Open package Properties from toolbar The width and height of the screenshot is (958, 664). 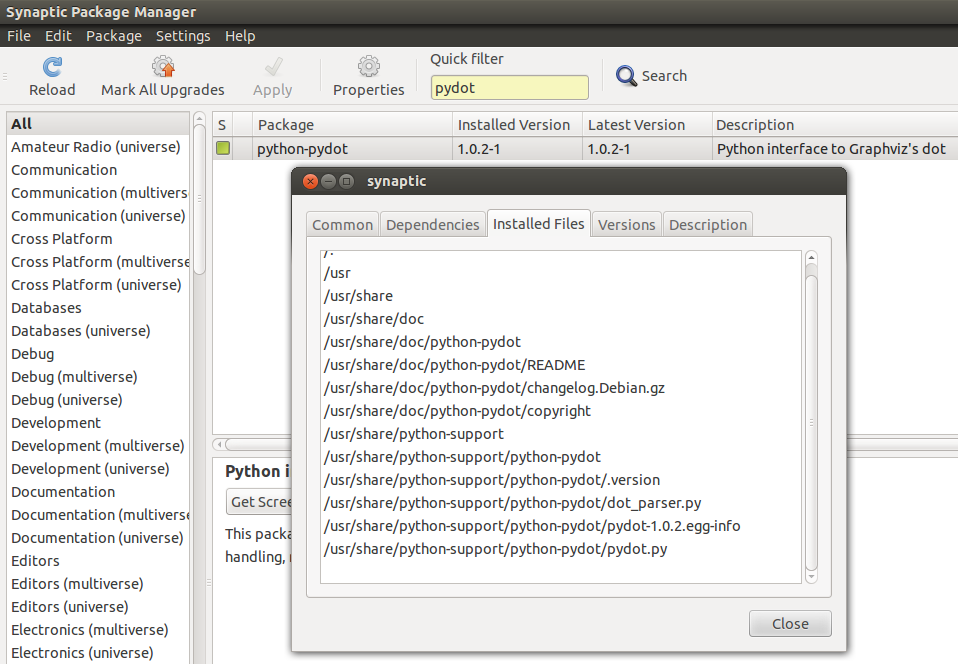(368, 76)
